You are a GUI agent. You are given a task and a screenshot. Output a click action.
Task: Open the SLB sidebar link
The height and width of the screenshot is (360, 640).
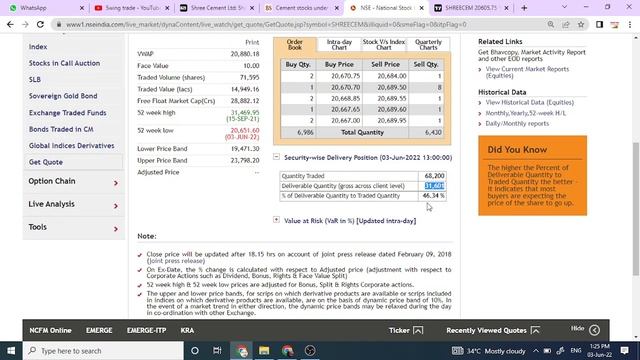click(x=35, y=80)
